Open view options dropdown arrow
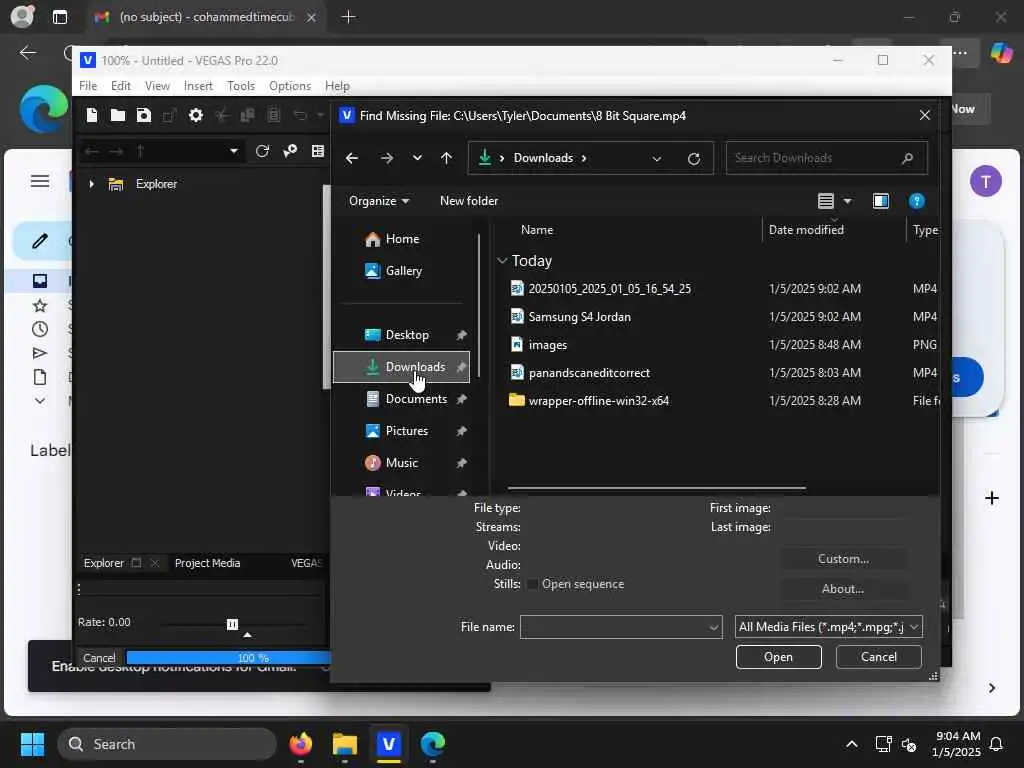The image size is (1024, 768). pos(848,201)
